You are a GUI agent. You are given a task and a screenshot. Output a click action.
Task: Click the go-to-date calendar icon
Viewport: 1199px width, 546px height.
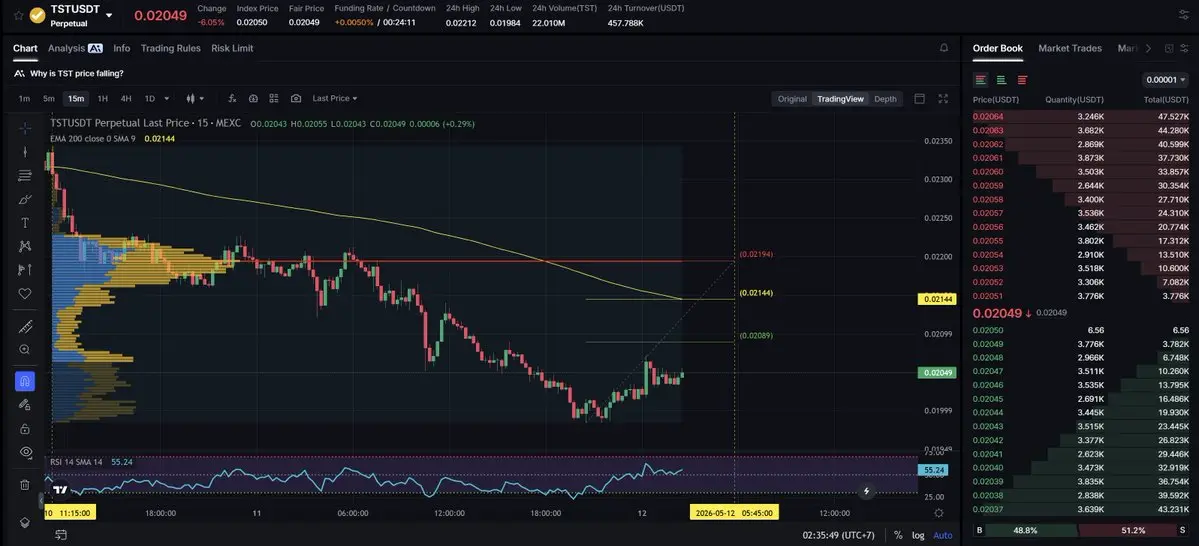click(x=60, y=535)
